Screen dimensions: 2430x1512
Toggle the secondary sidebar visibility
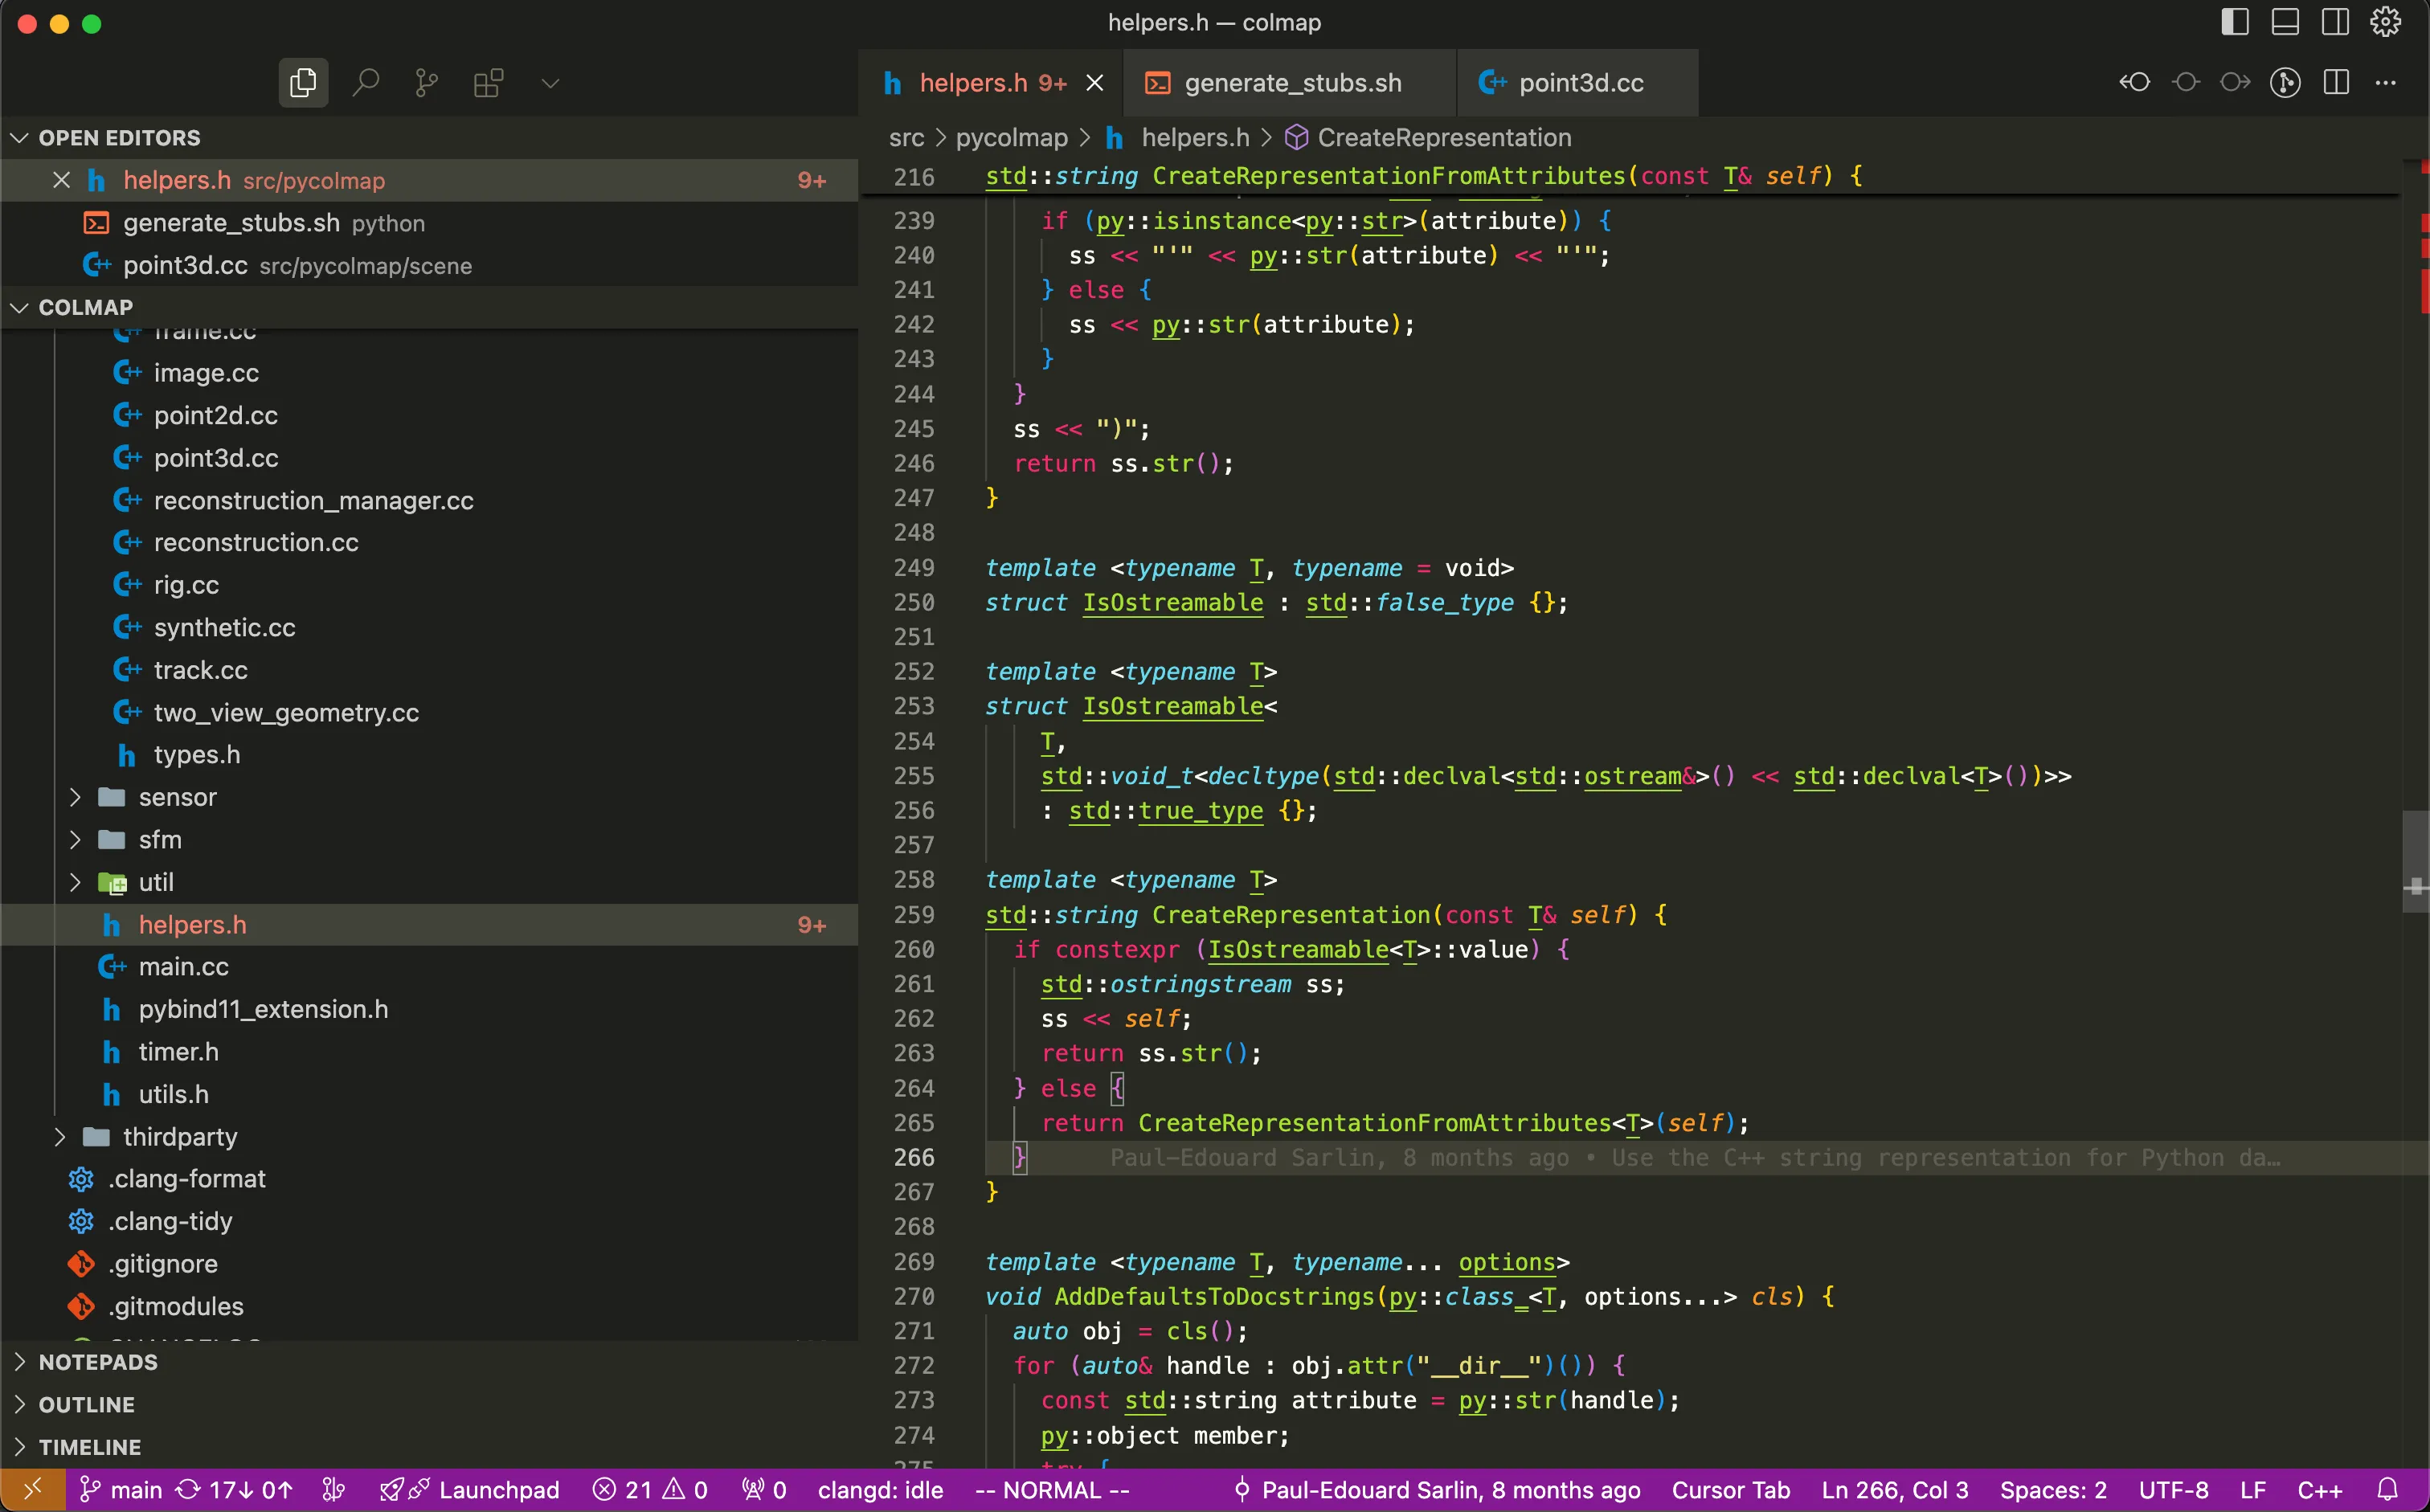pos(2335,21)
